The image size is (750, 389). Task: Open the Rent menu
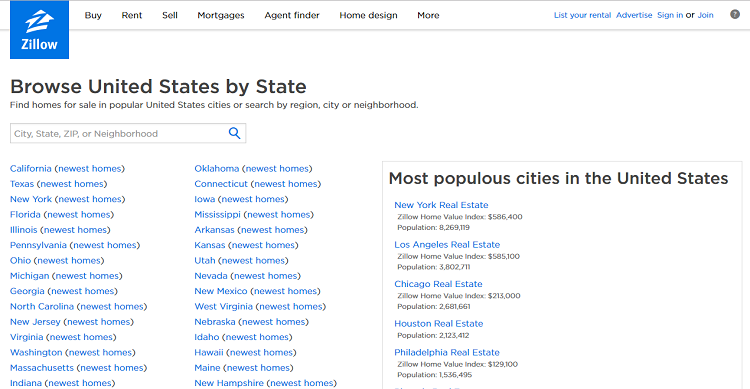pos(132,15)
